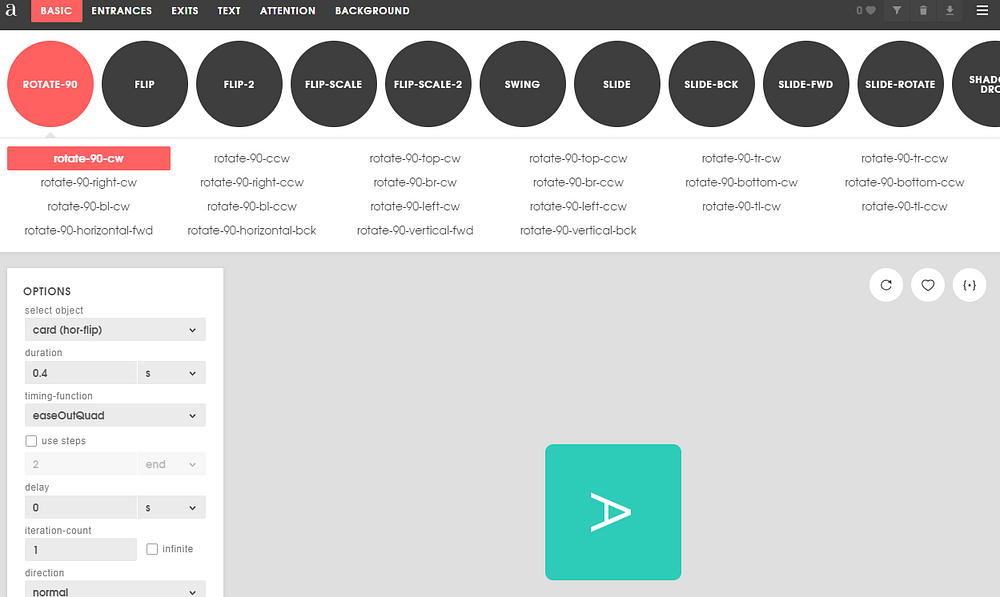This screenshot has height=597, width=1000.
Task: Switch to the Entrances tab
Action: (x=122, y=11)
